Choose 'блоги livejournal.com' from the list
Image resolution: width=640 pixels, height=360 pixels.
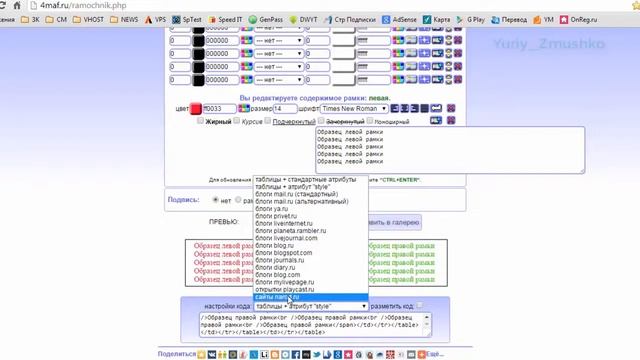pos(311,238)
